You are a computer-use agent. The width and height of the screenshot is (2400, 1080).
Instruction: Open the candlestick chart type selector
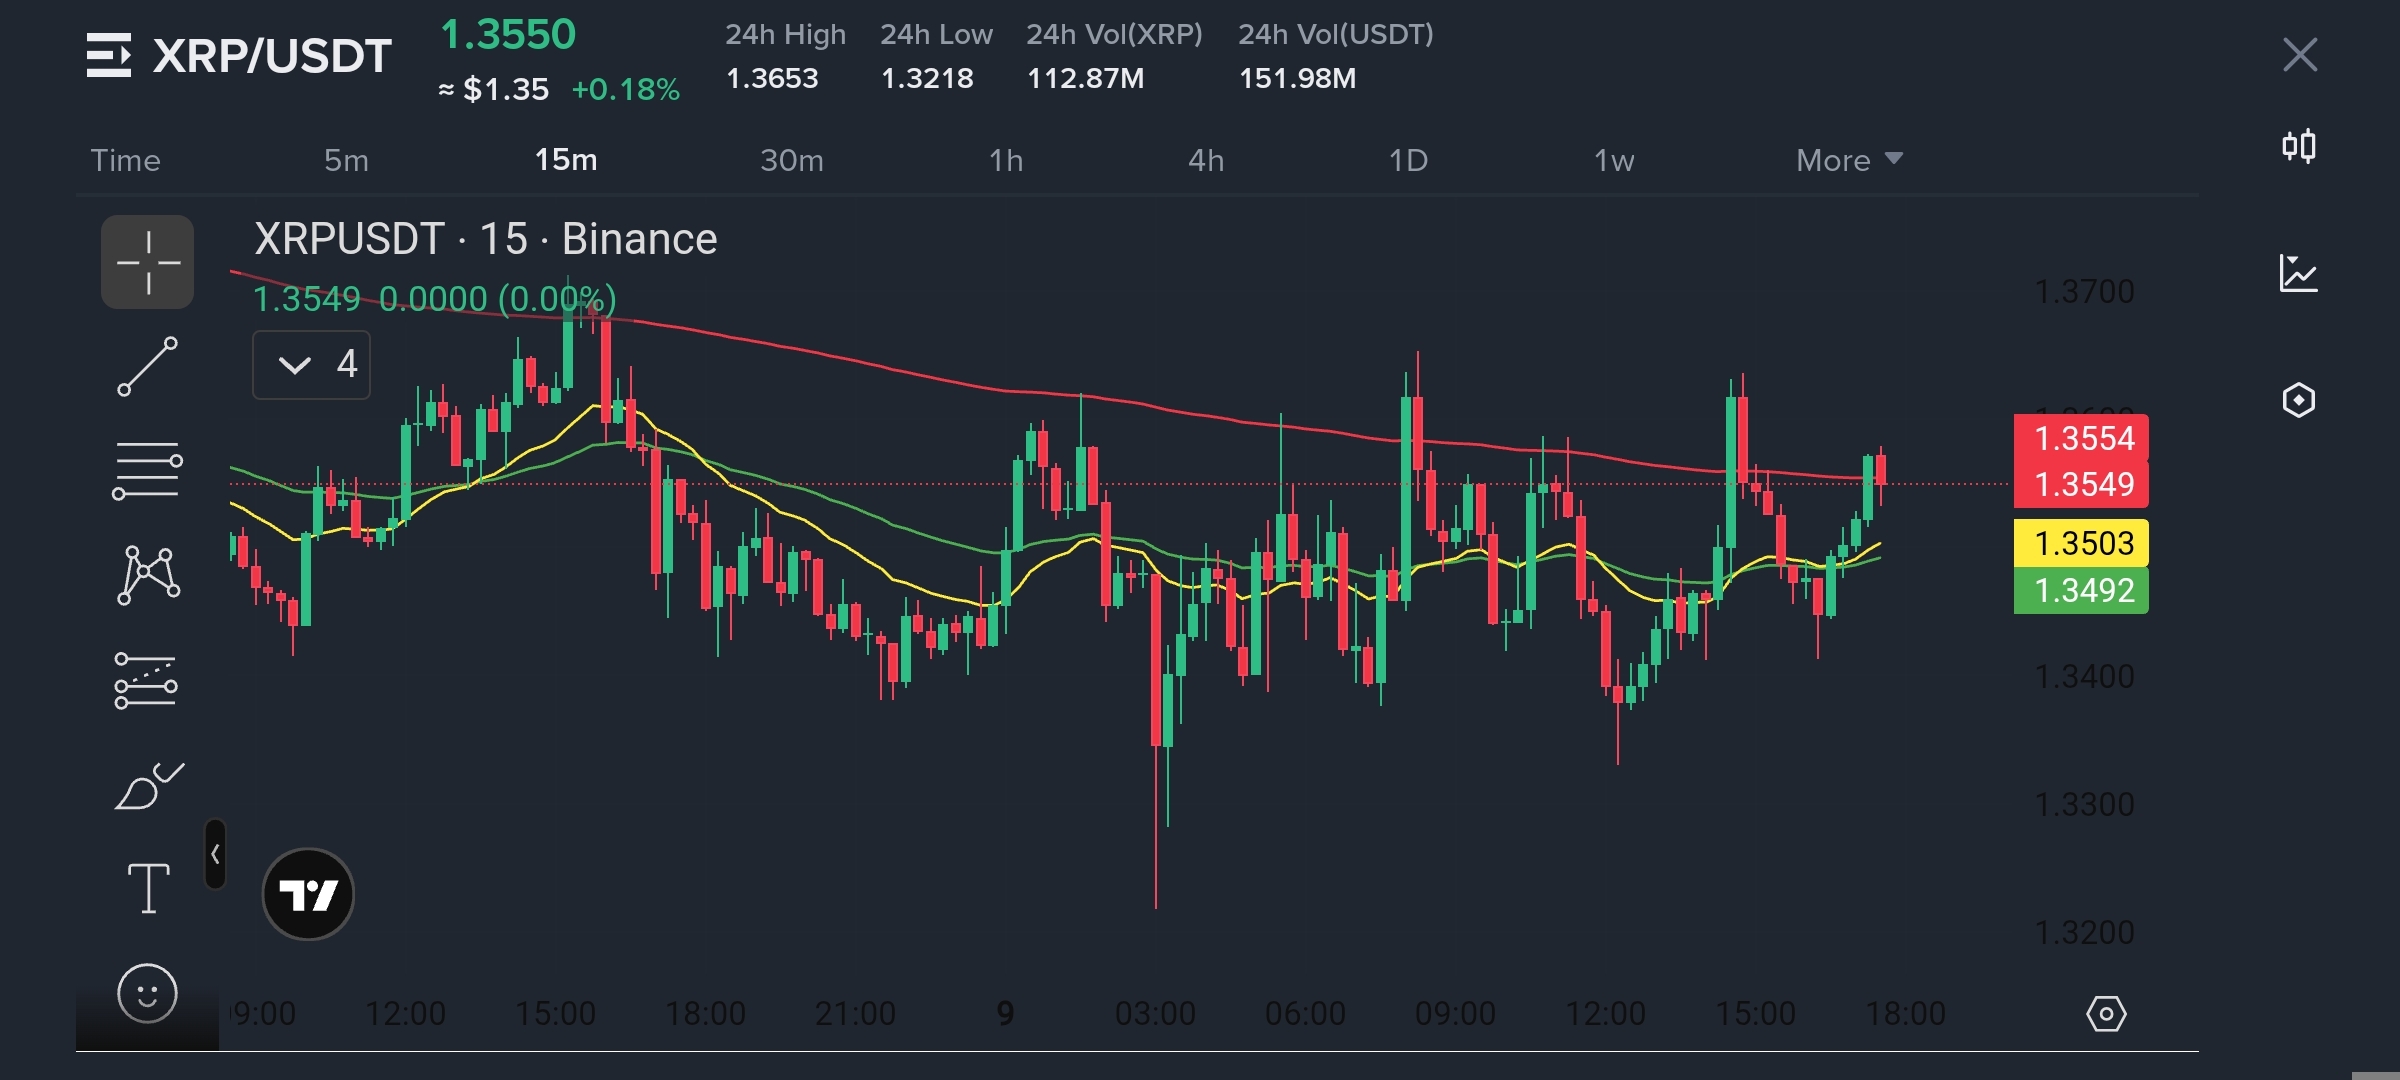pos(2298,147)
